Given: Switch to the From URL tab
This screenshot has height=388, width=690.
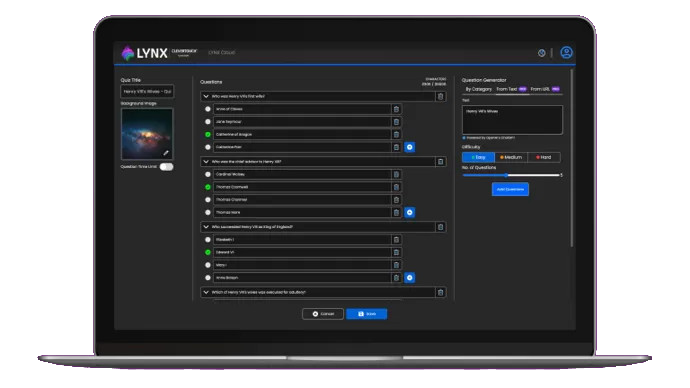Looking at the screenshot, I should [x=545, y=89].
